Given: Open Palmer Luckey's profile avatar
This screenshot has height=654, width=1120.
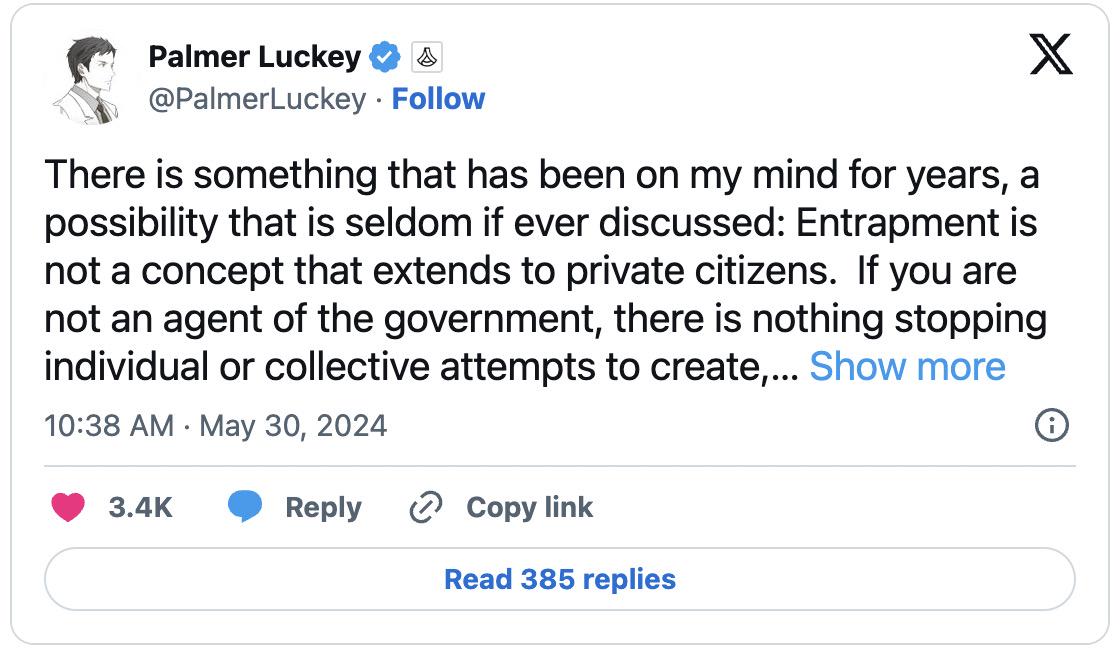Looking at the screenshot, I should pos(87,79).
